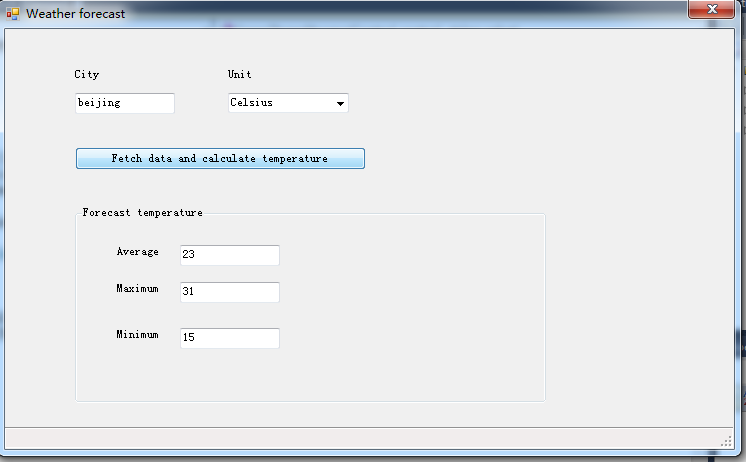The height and width of the screenshot is (462, 746).
Task: Click Fetch data and calculate temperature button
Action: click(x=220, y=158)
